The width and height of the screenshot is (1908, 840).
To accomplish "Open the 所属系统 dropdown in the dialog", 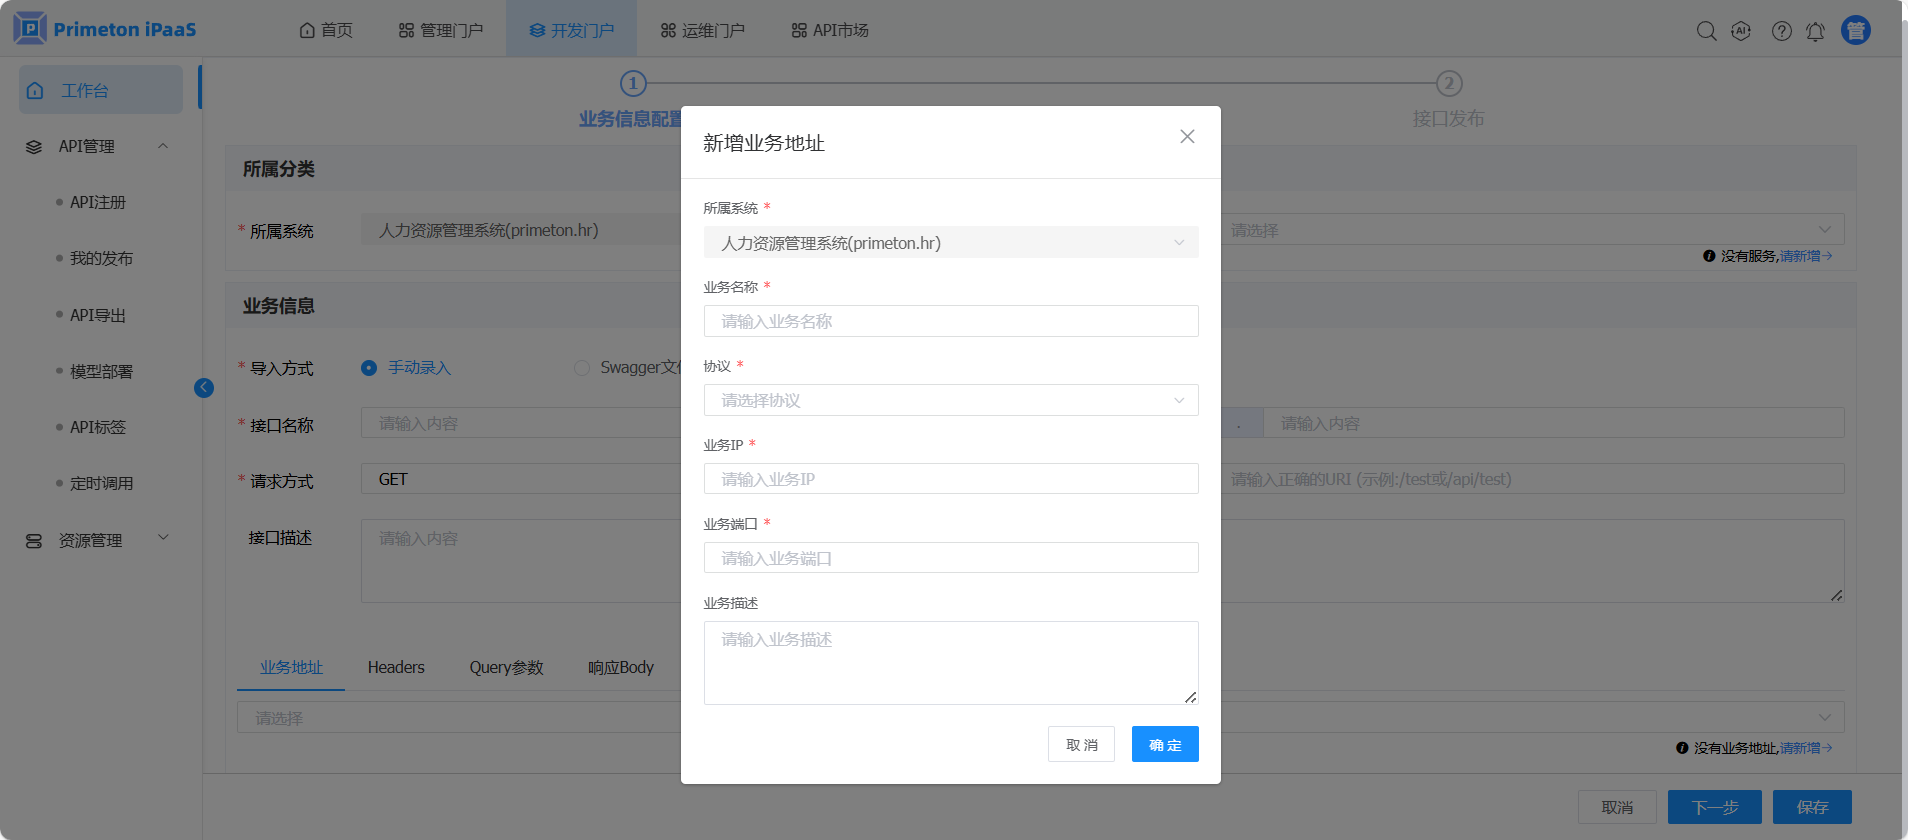I will (x=950, y=243).
